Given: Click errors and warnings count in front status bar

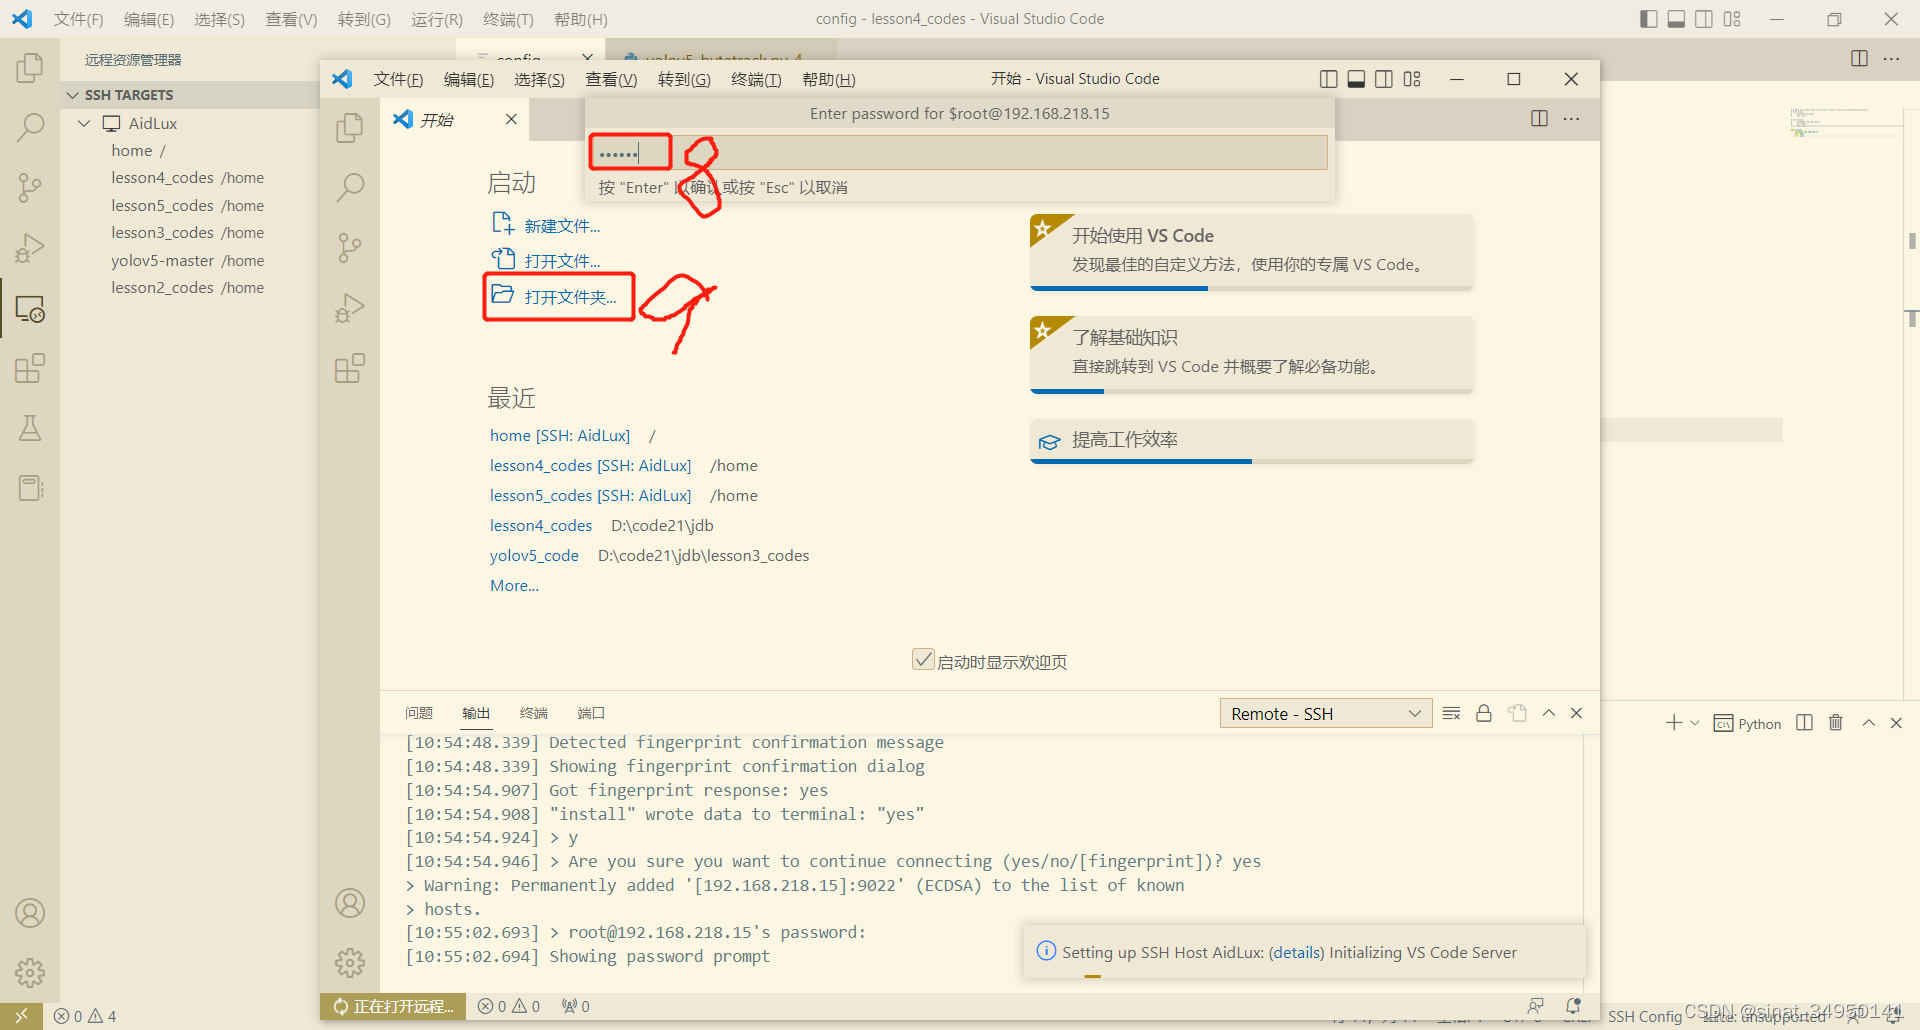Looking at the screenshot, I should coord(509,1006).
